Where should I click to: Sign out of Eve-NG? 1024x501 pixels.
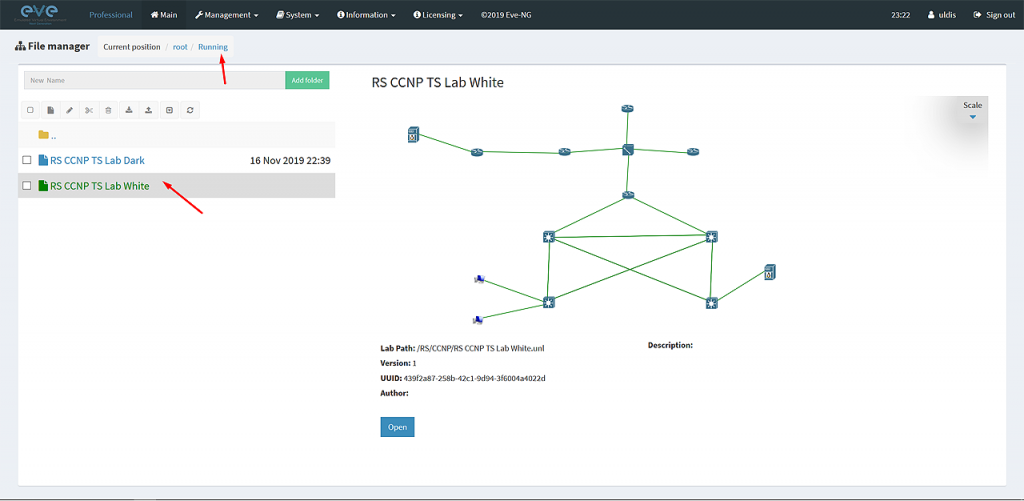(x=994, y=15)
